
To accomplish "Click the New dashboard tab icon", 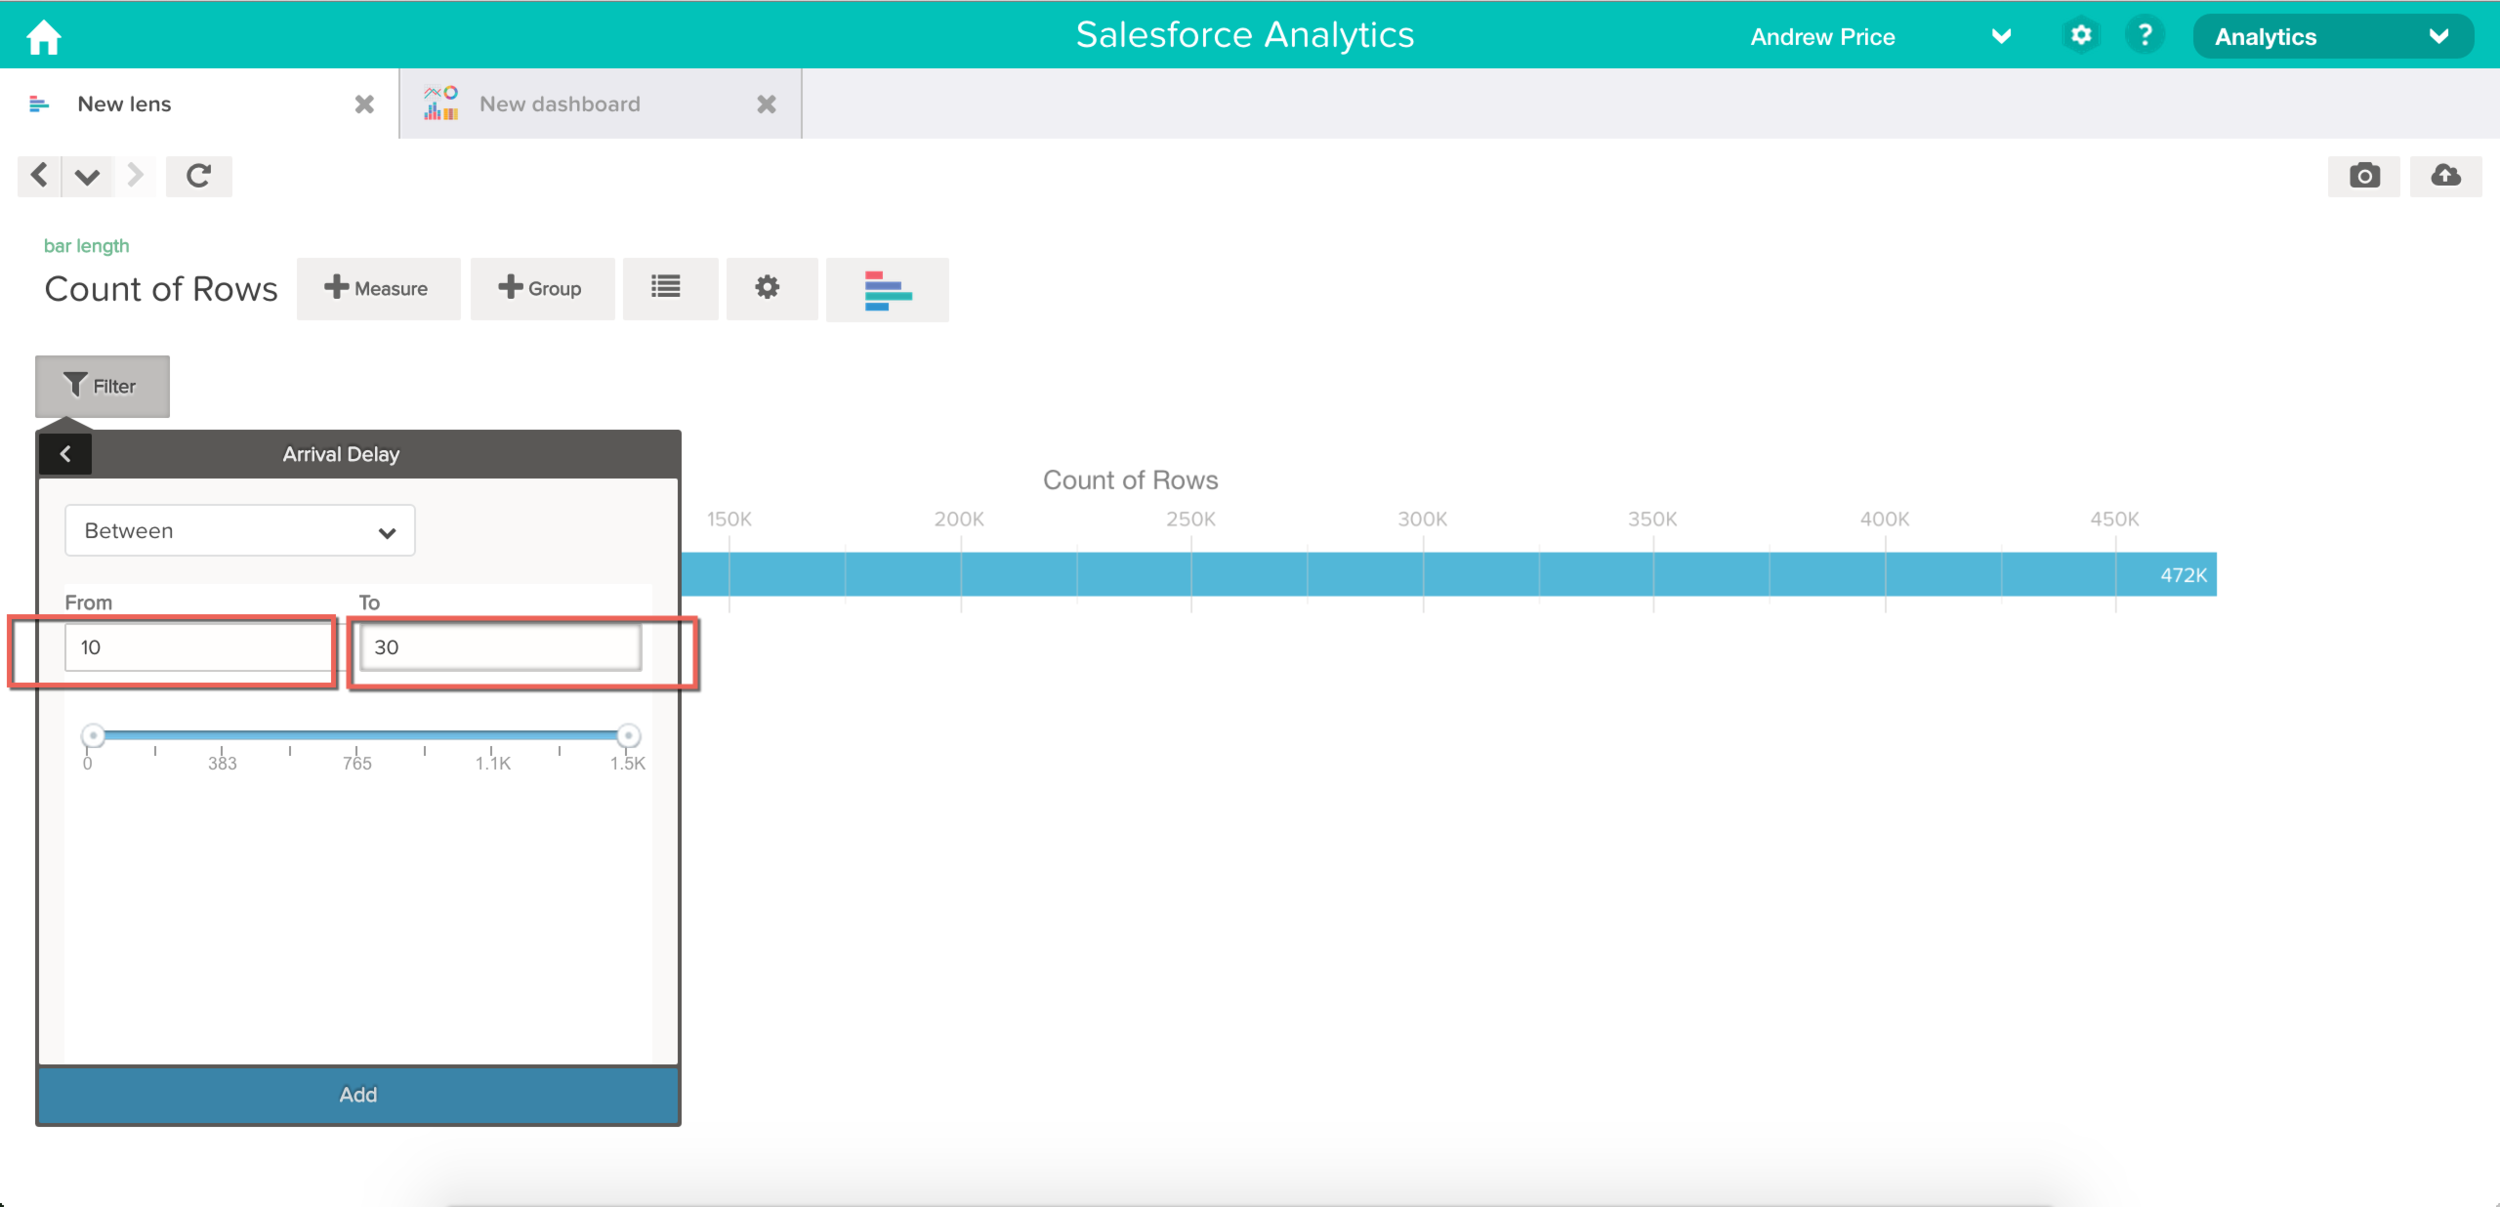I will [441, 102].
